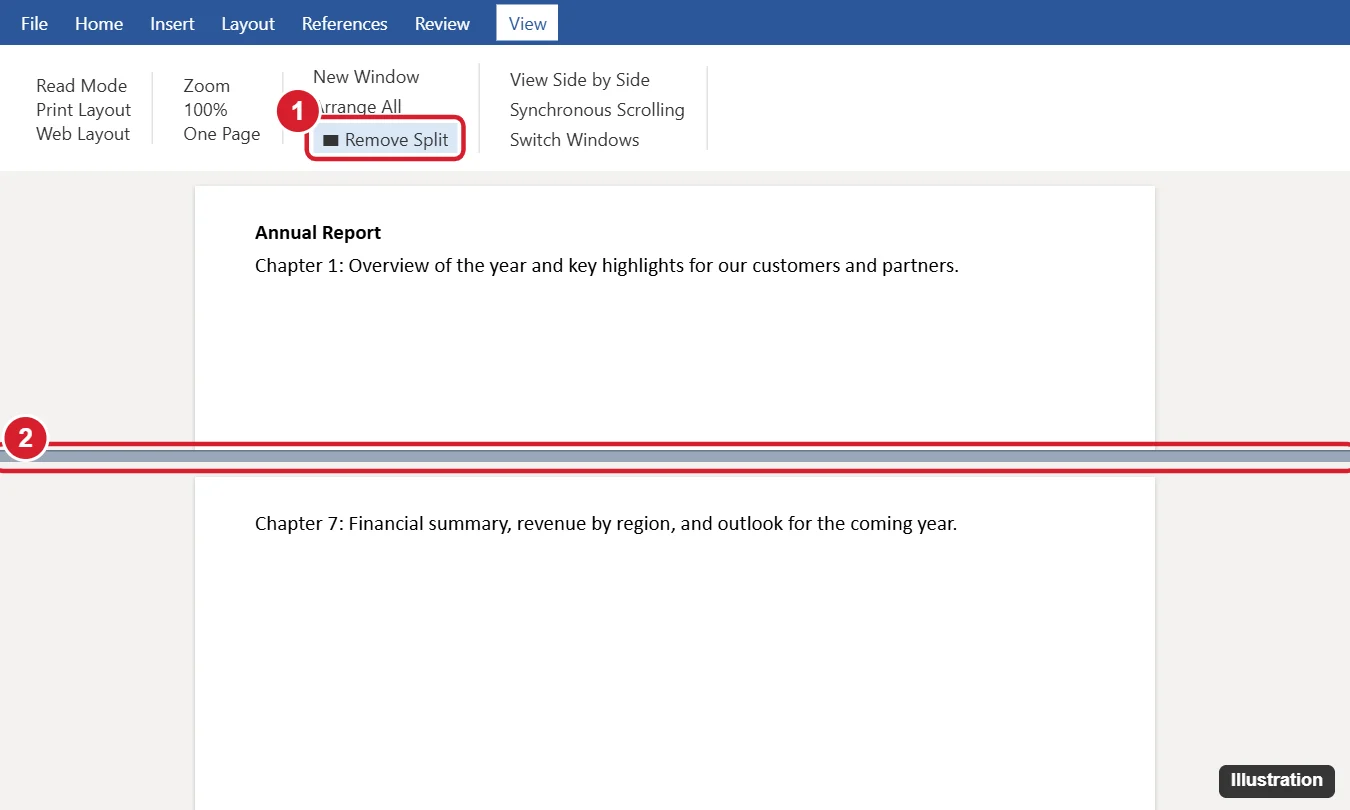Click the Chapter 7 financial summary line
1350x810 pixels.
click(606, 524)
